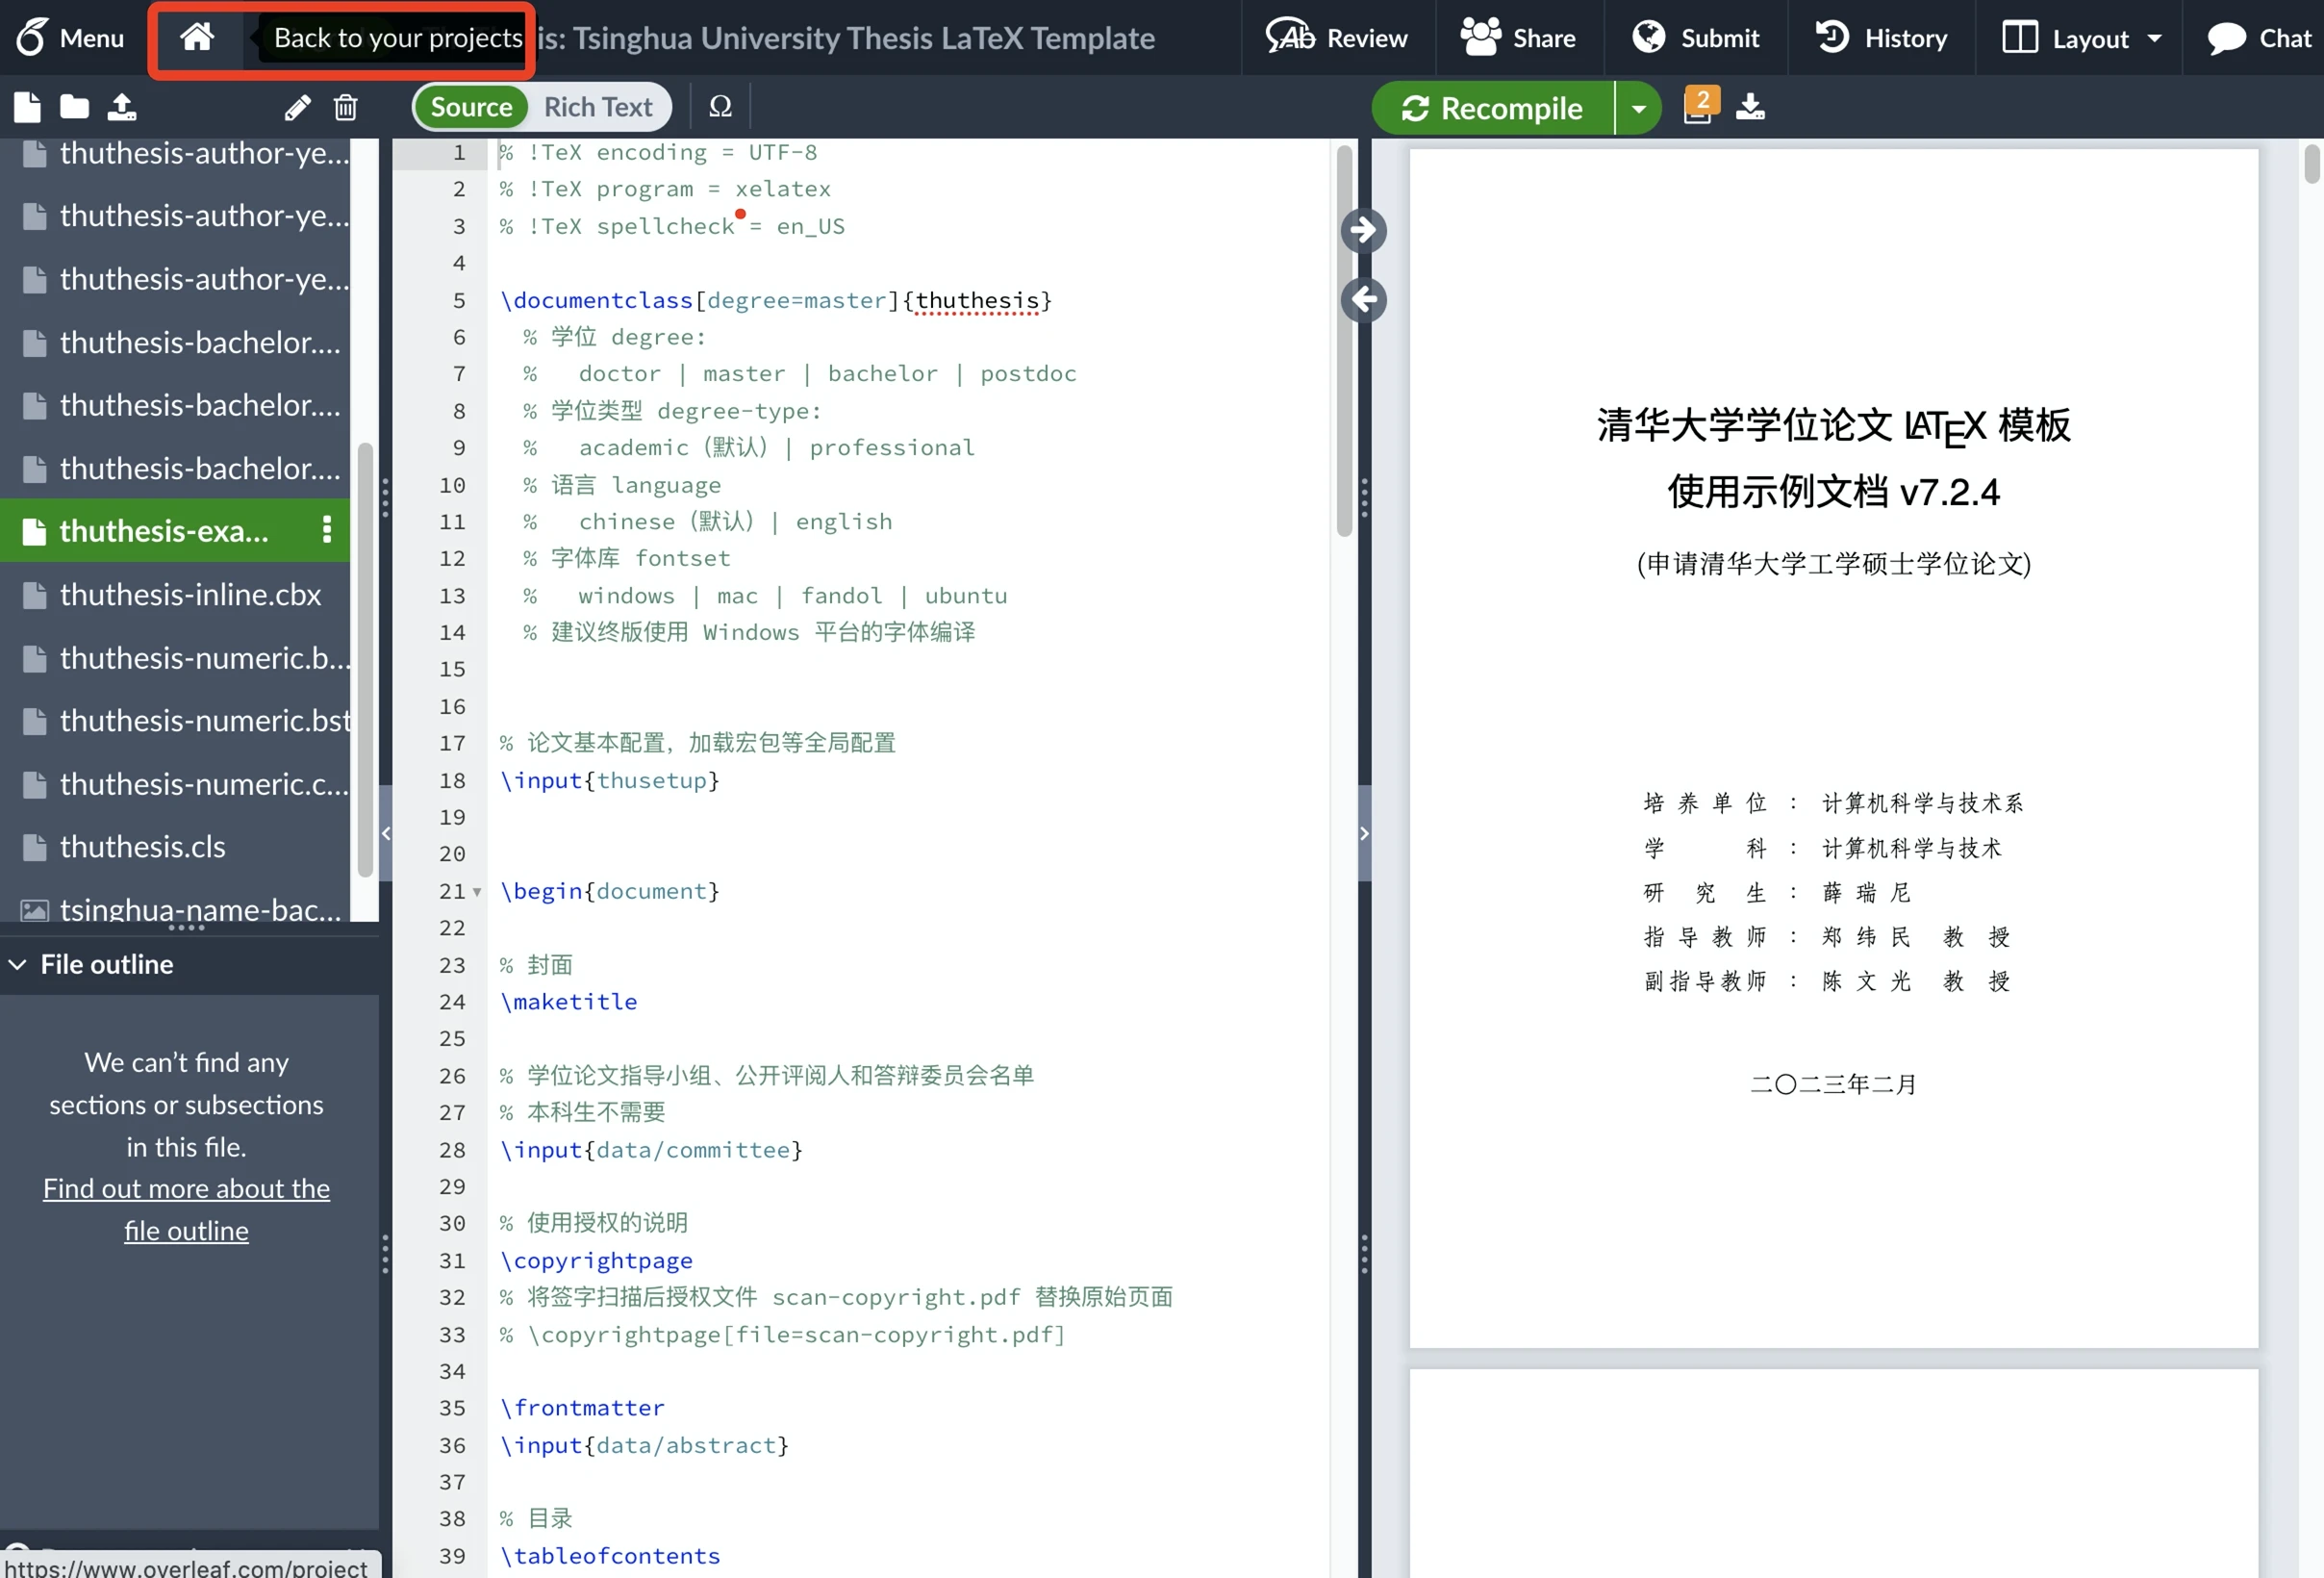
Task: Click the new folder icon
Action: click(74, 107)
